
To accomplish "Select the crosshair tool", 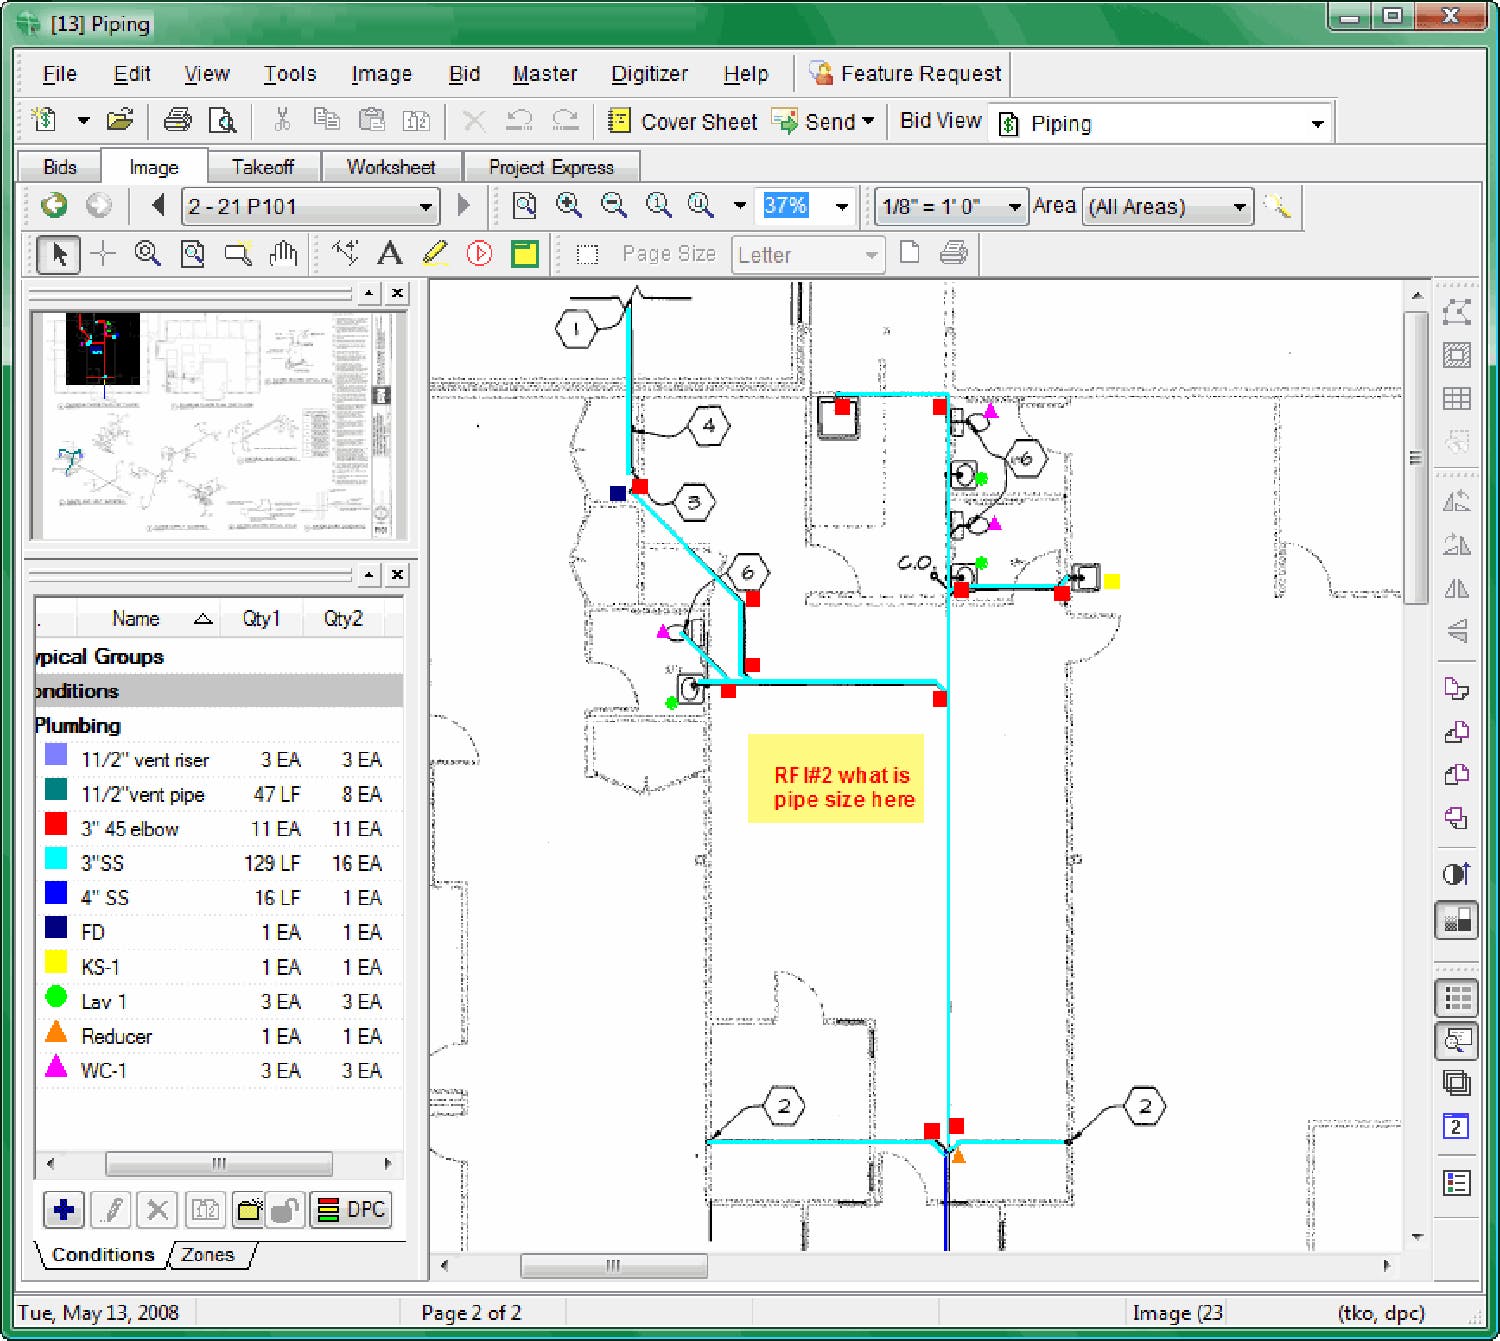I will coord(103,255).
